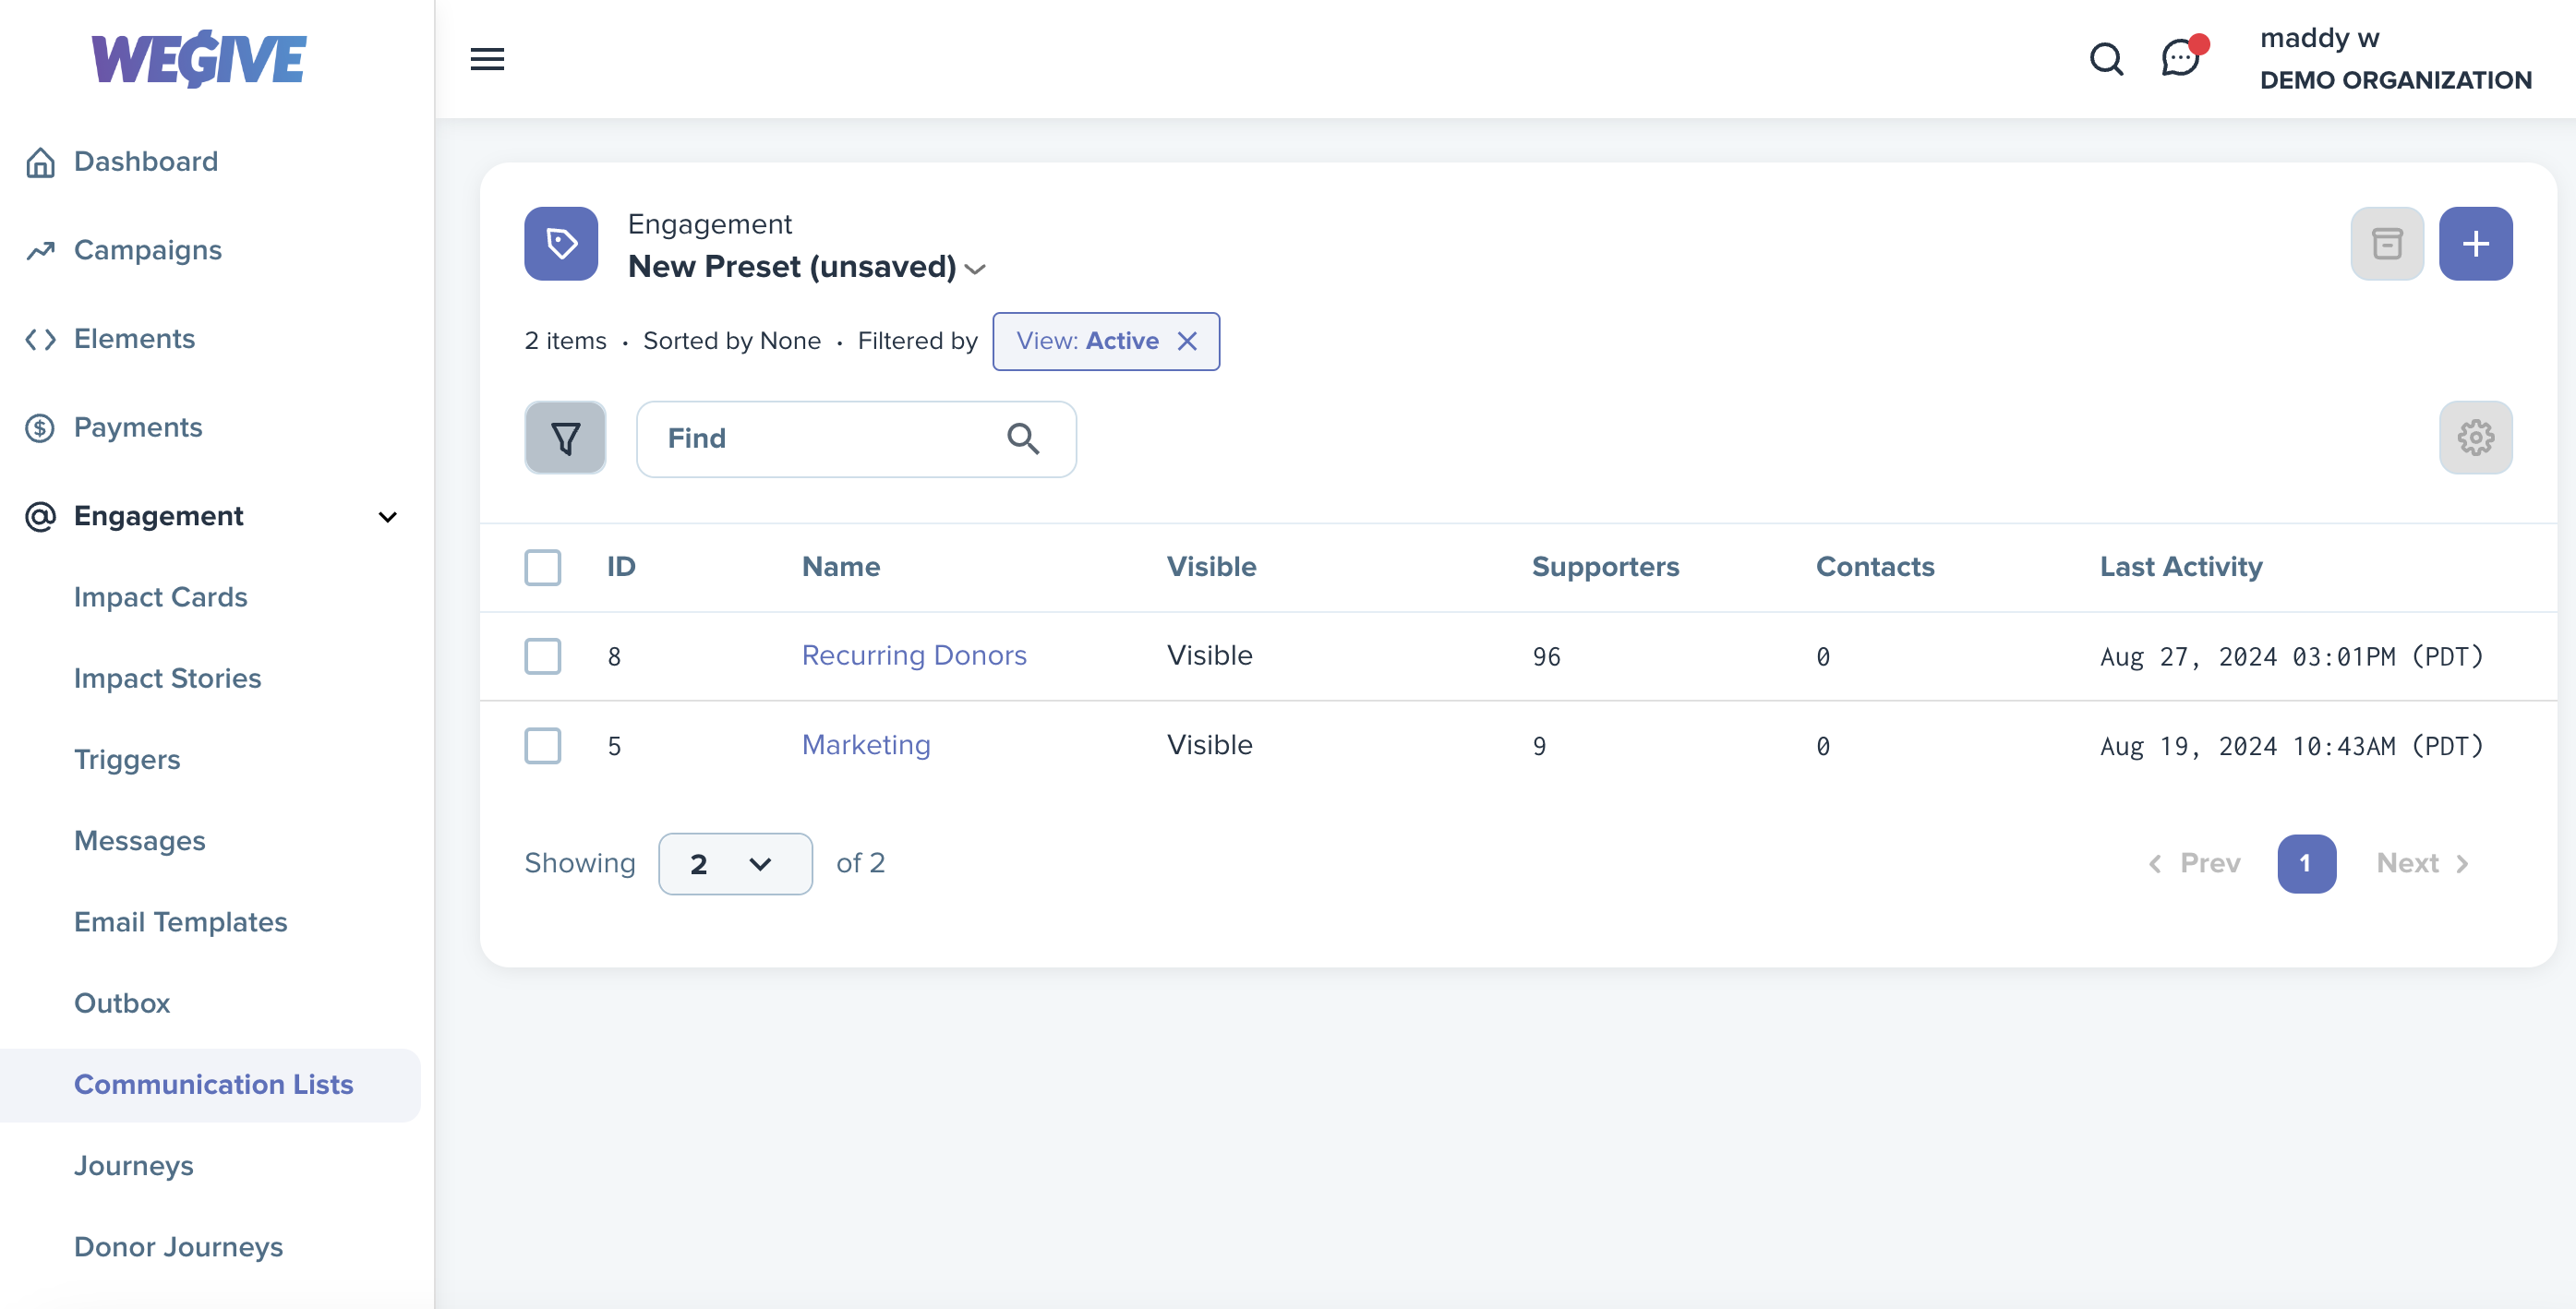
Task: Click the View: Active filter chip
Action: pyautogui.click(x=1105, y=341)
